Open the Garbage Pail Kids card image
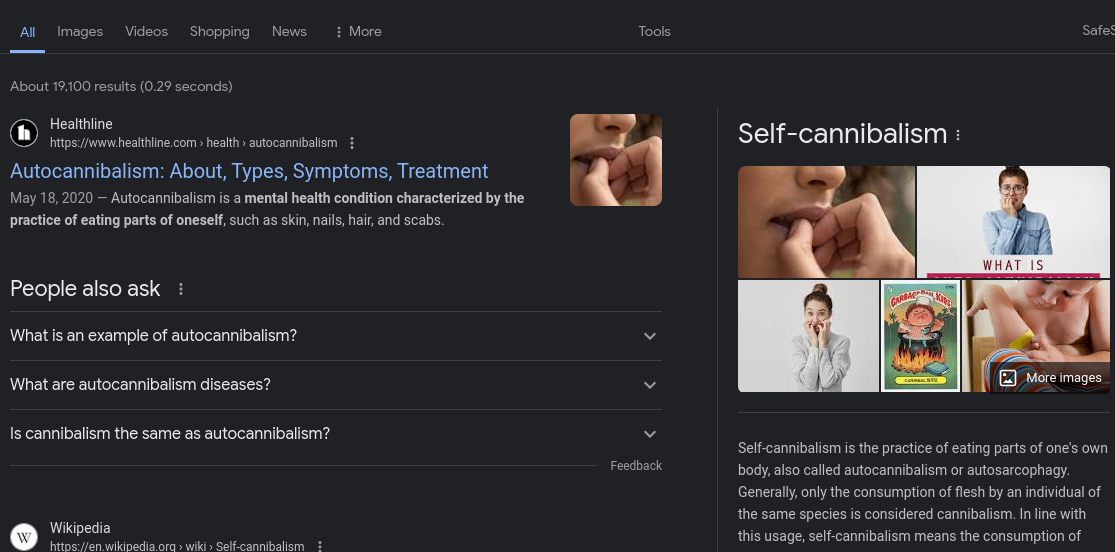 (920, 336)
